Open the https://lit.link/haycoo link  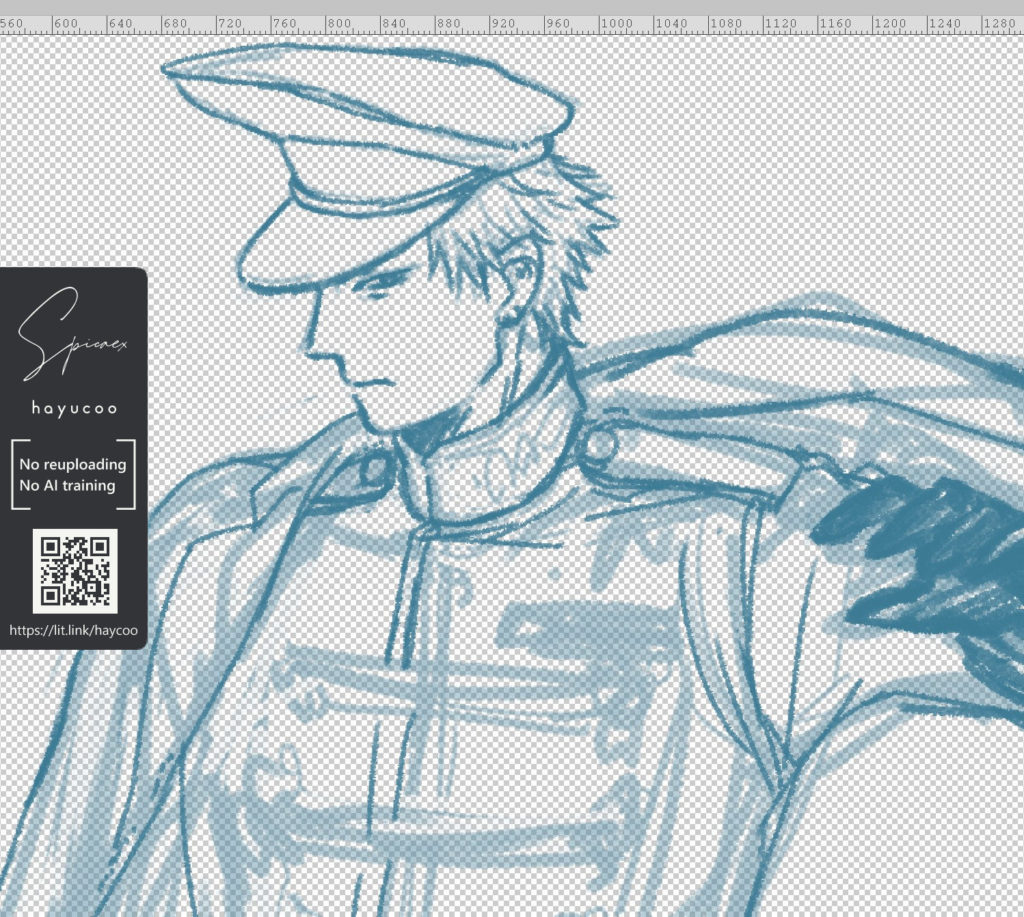[73, 631]
